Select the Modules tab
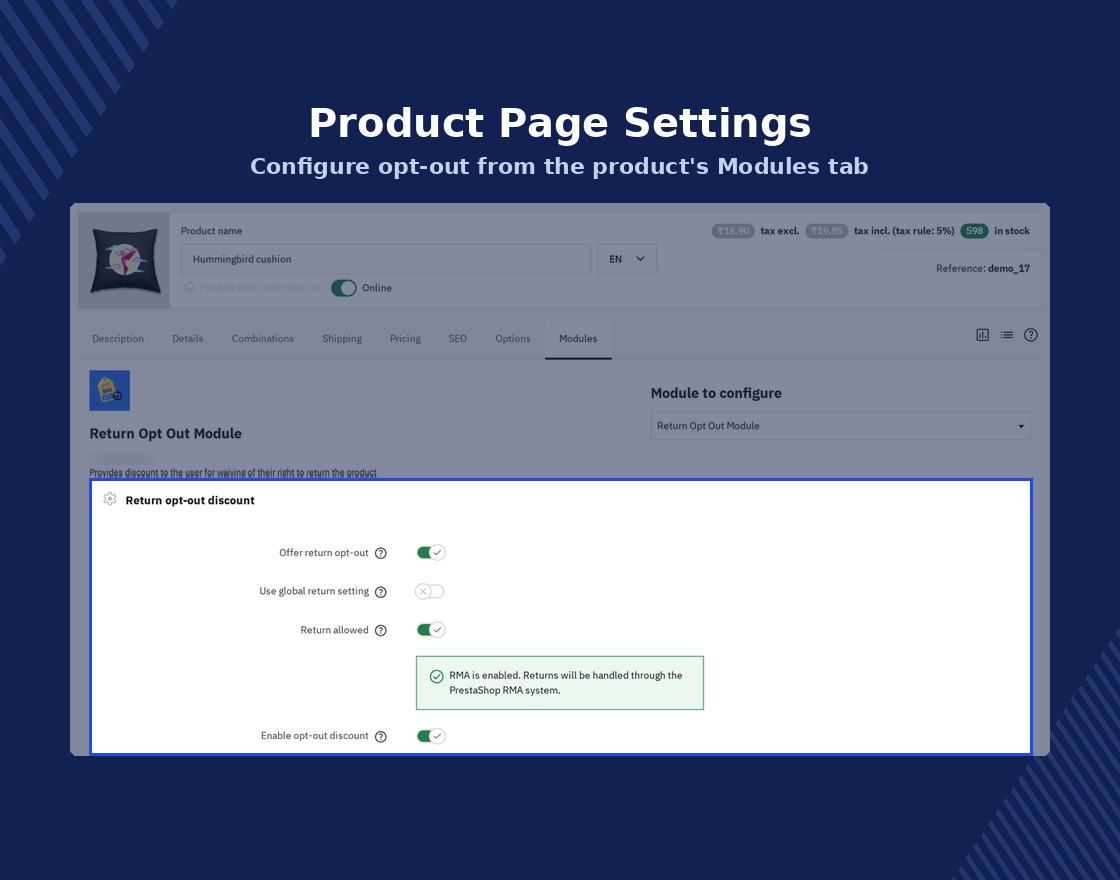This screenshot has height=880, width=1120. (578, 339)
